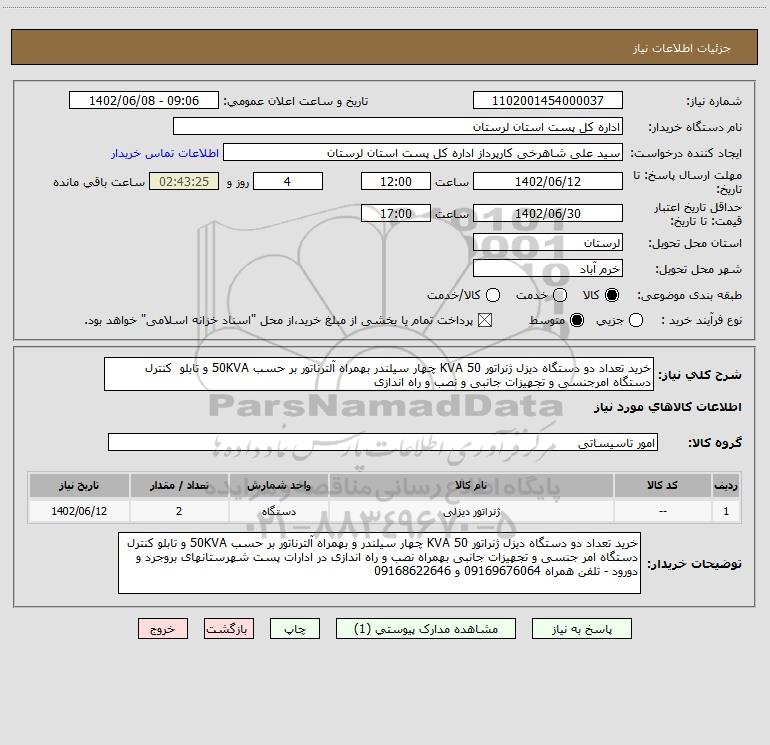This screenshot has height=745, width=770.
Task: Click the دستگاه unit cell
Action: pyautogui.click(x=278, y=511)
